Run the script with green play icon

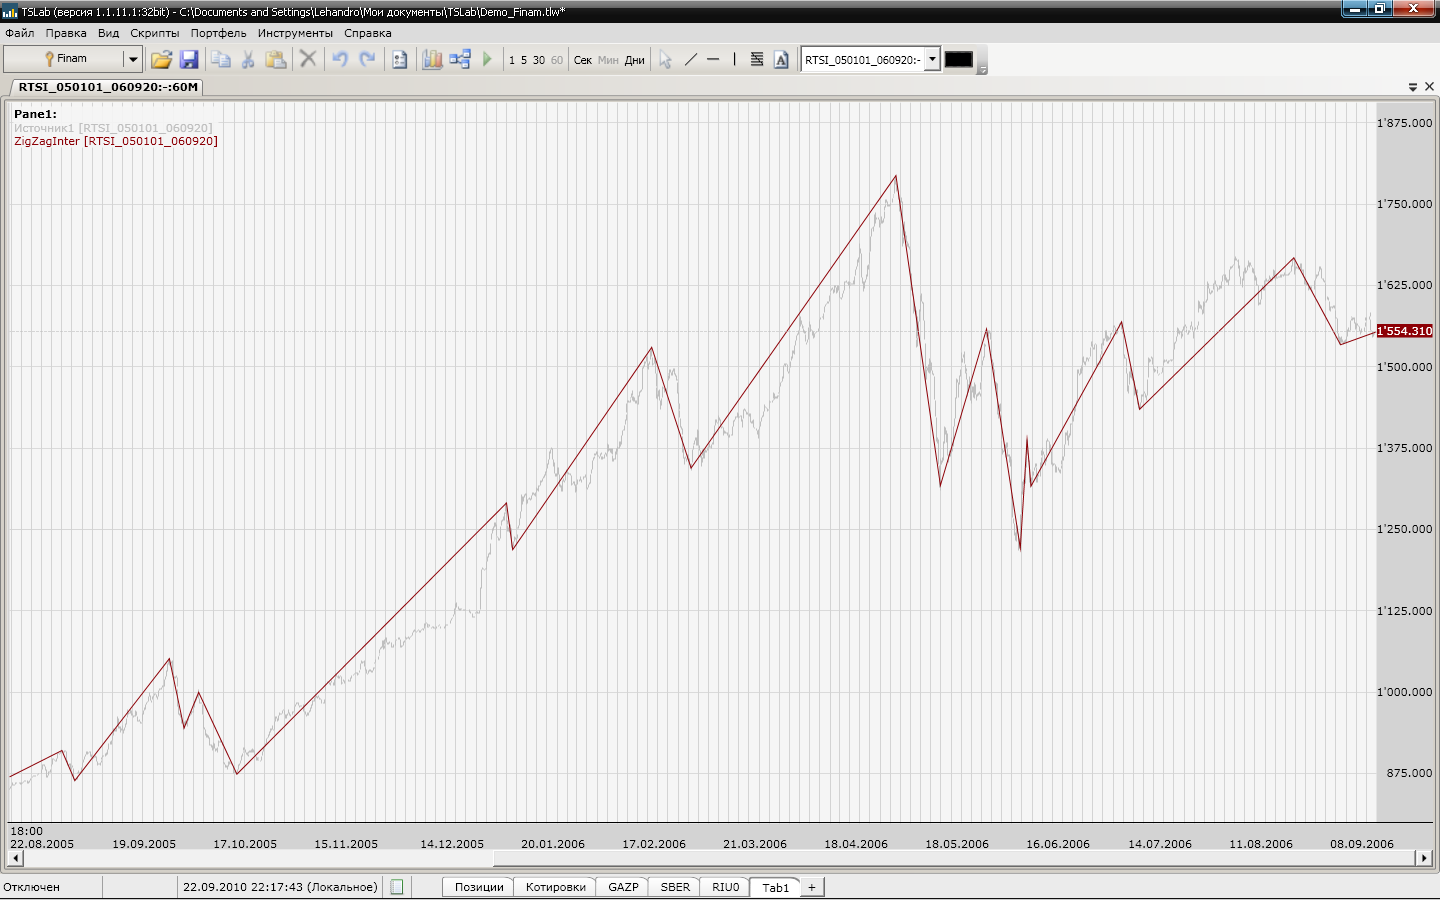click(487, 60)
